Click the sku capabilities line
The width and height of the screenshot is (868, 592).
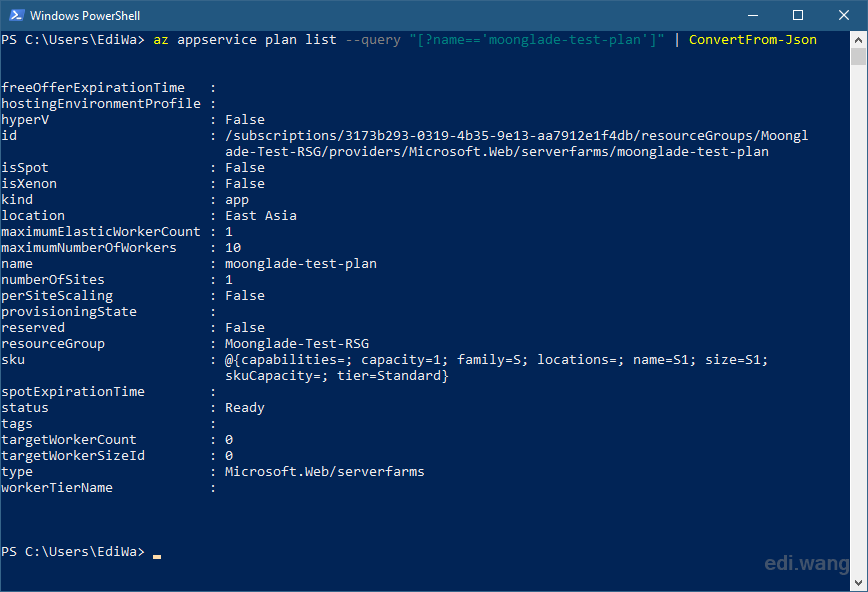497,360
